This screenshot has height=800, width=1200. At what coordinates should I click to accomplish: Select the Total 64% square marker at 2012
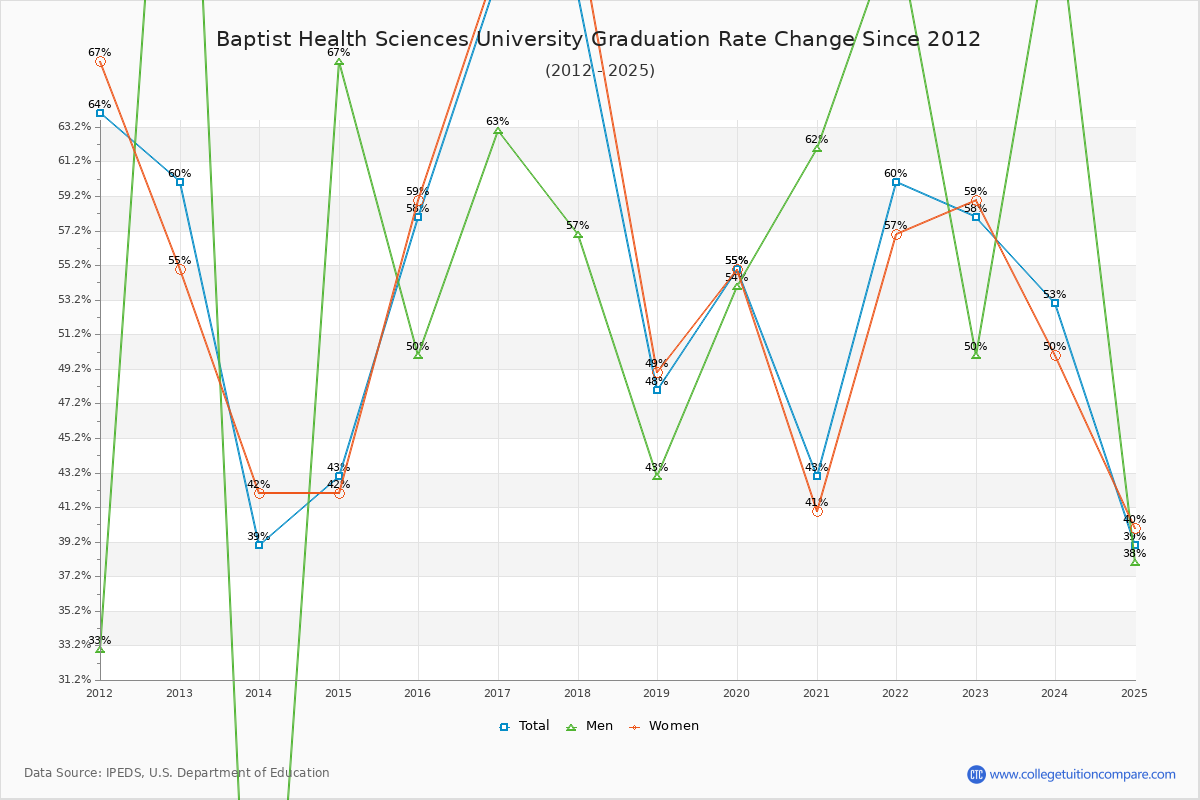click(x=100, y=113)
